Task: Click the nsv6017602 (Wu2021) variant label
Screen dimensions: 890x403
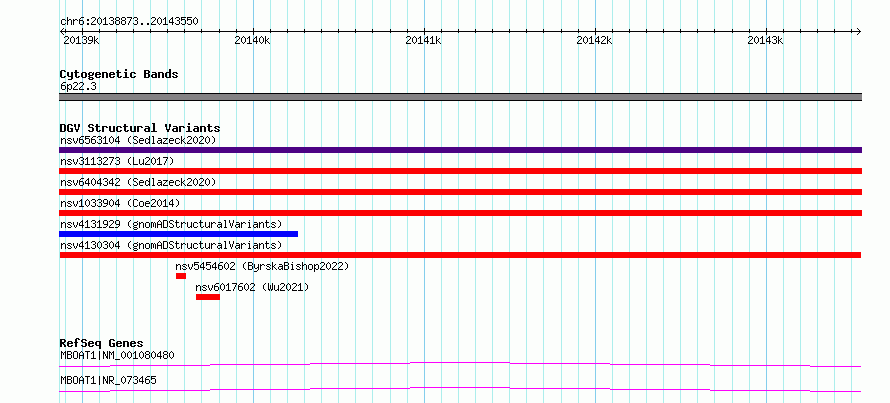Action: [x=252, y=287]
